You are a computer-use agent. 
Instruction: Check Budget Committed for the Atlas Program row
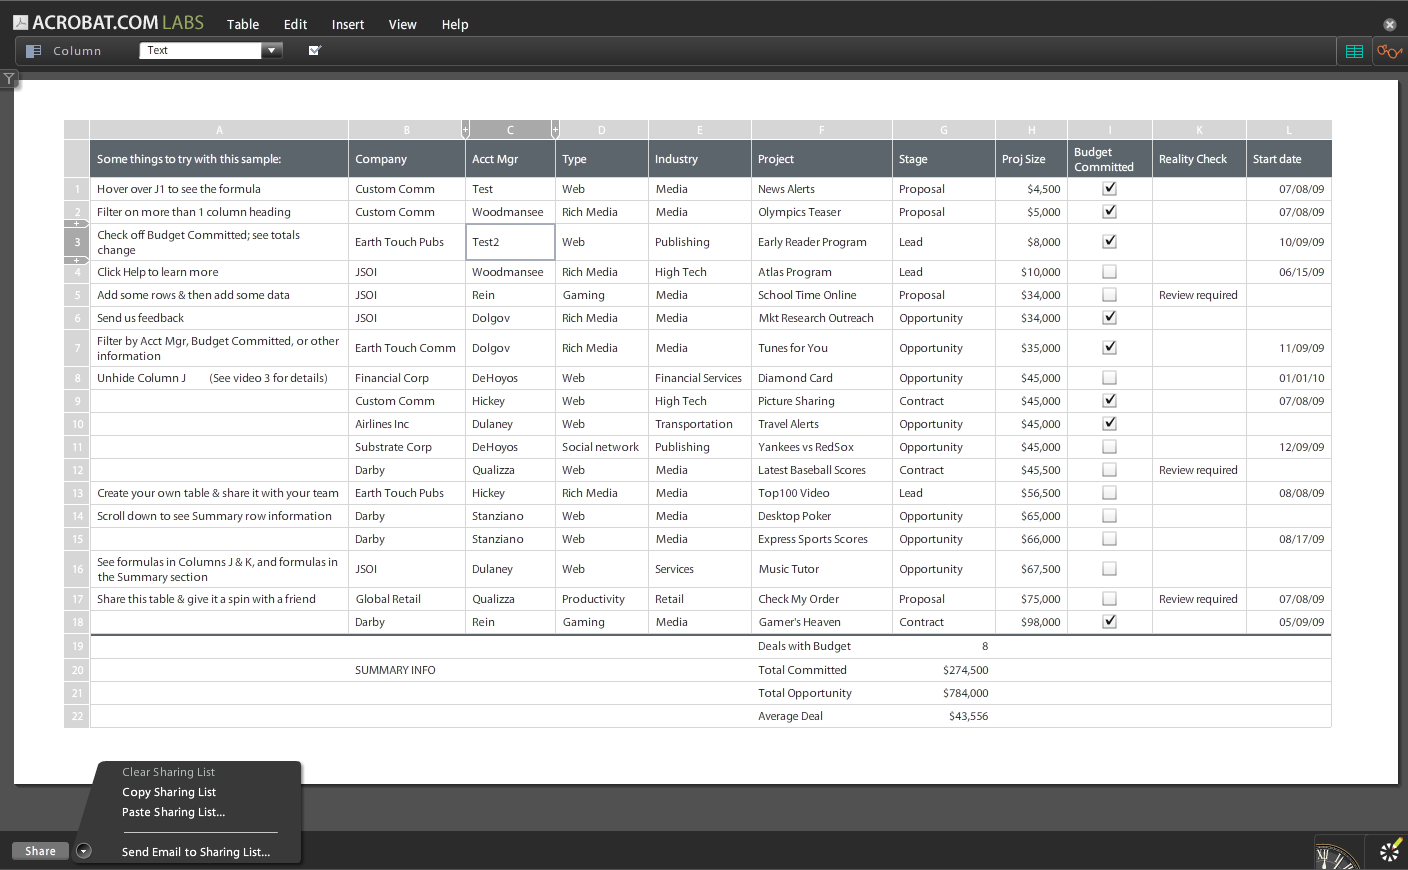[1109, 271]
